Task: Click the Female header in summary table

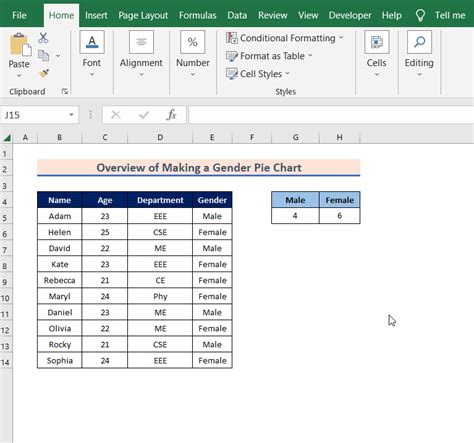Action: (x=339, y=200)
